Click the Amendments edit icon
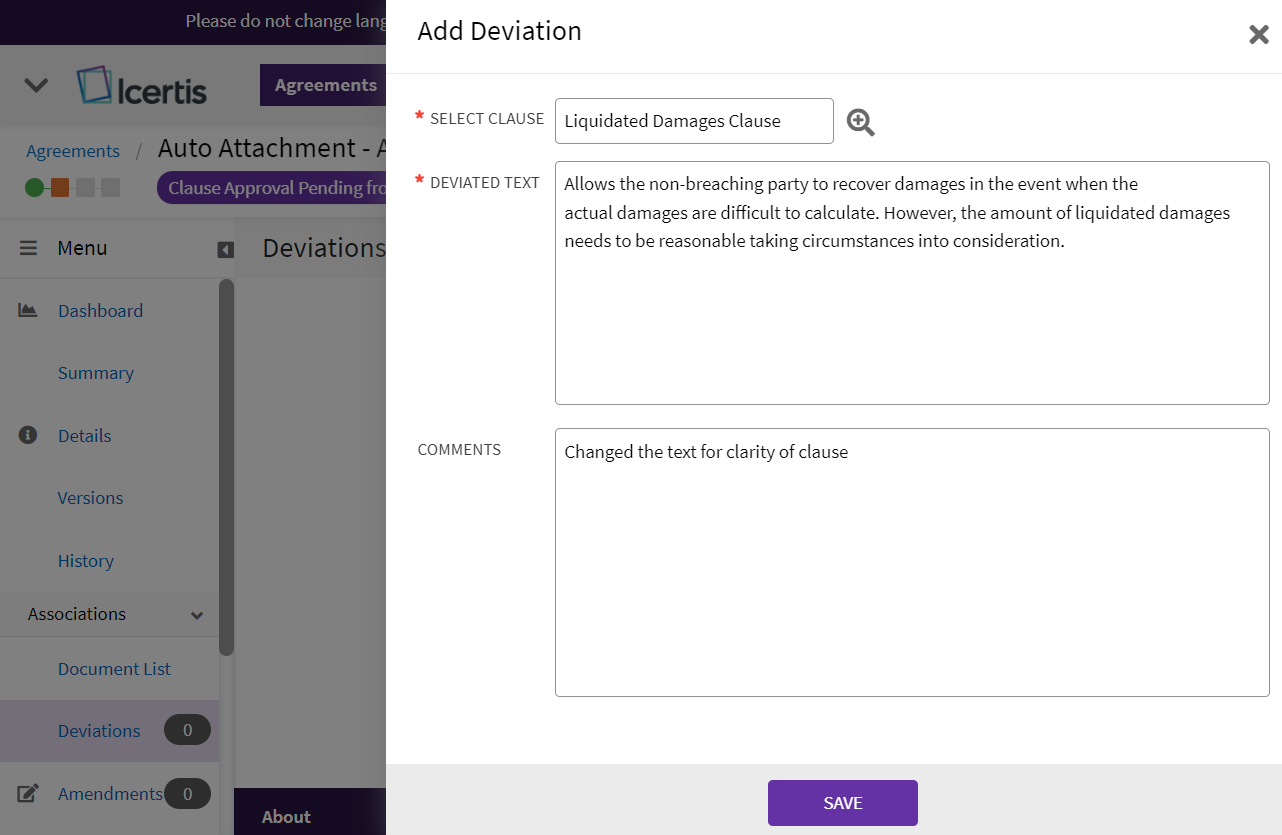Image resolution: width=1282 pixels, height=835 pixels. (28, 794)
